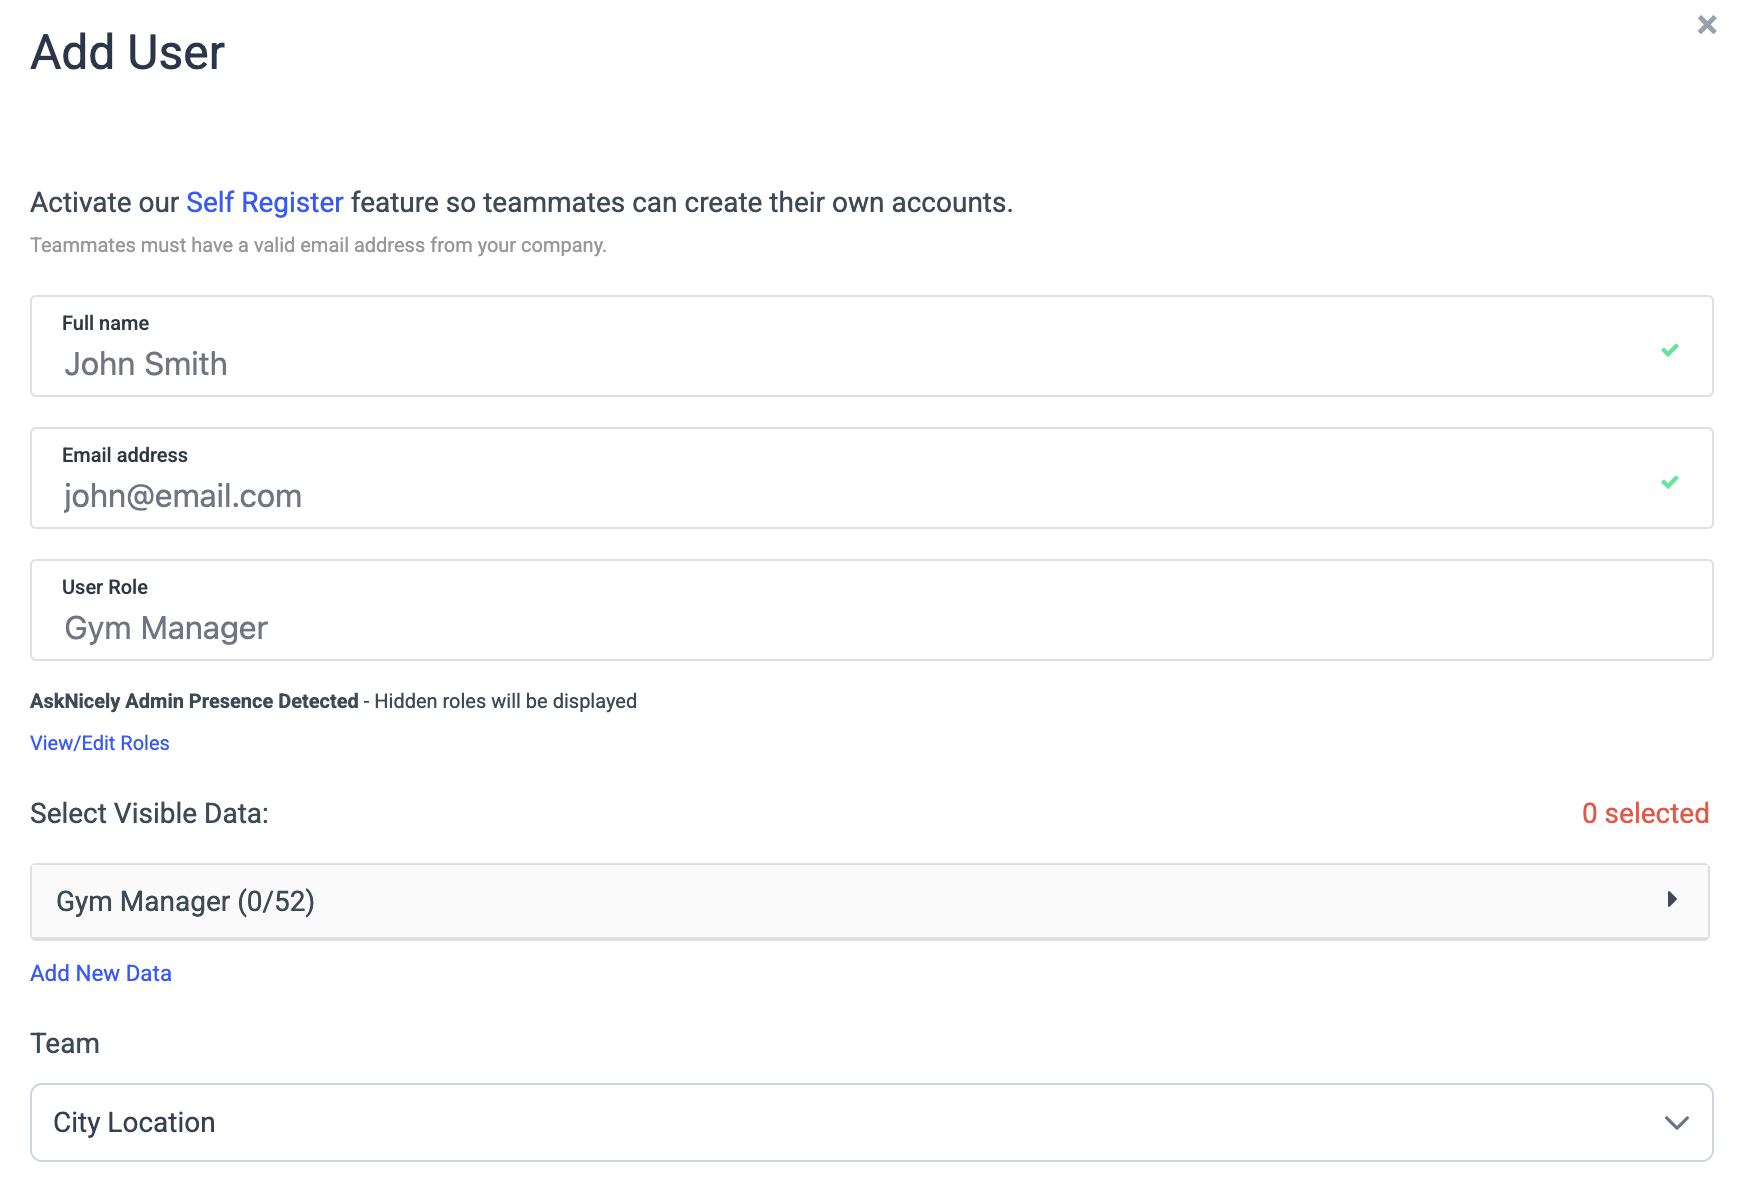Click the Team section label

(65, 1043)
